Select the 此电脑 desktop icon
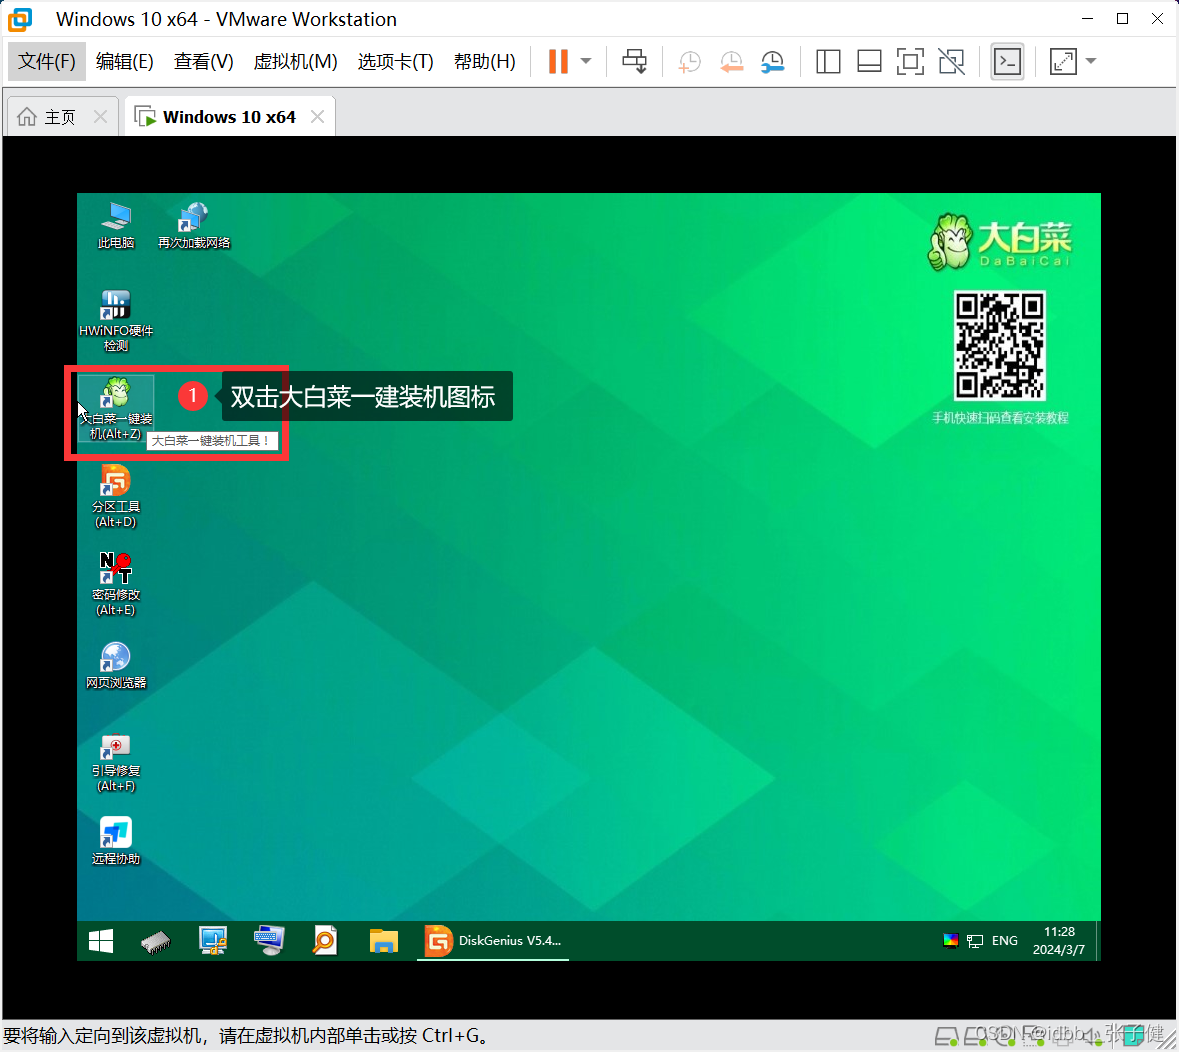The height and width of the screenshot is (1052, 1179). [x=116, y=225]
